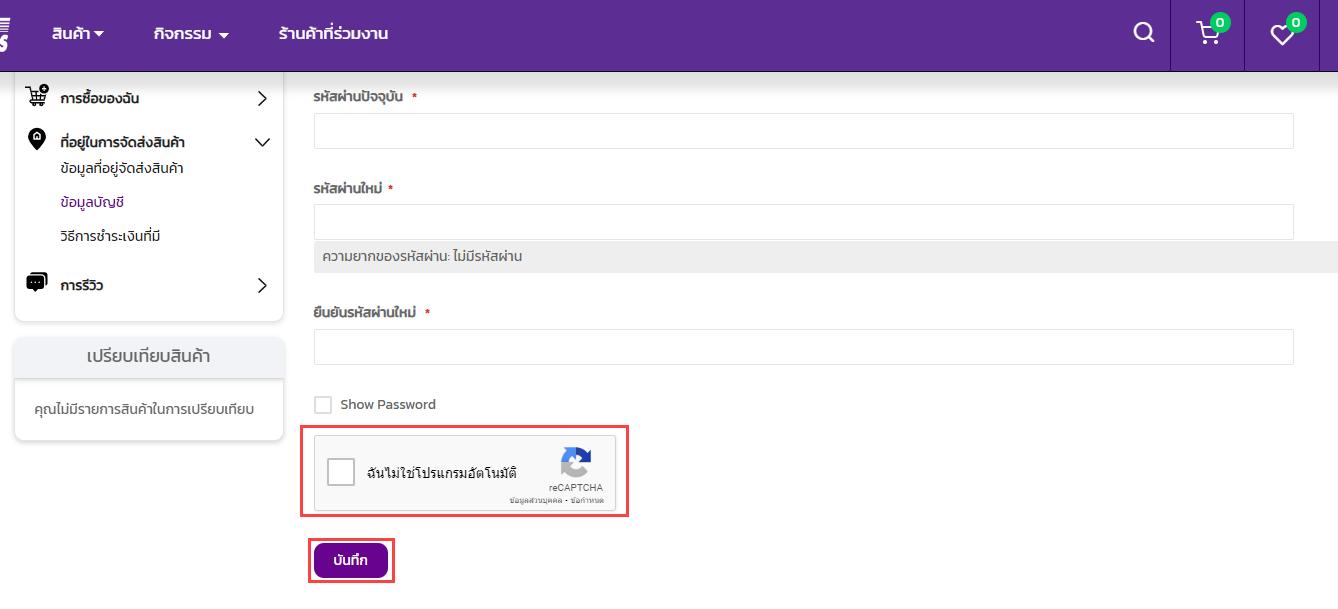This screenshot has width=1338, height=609.
Task: Open the ข้อมูลบัญชี link
Action: tap(92, 202)
